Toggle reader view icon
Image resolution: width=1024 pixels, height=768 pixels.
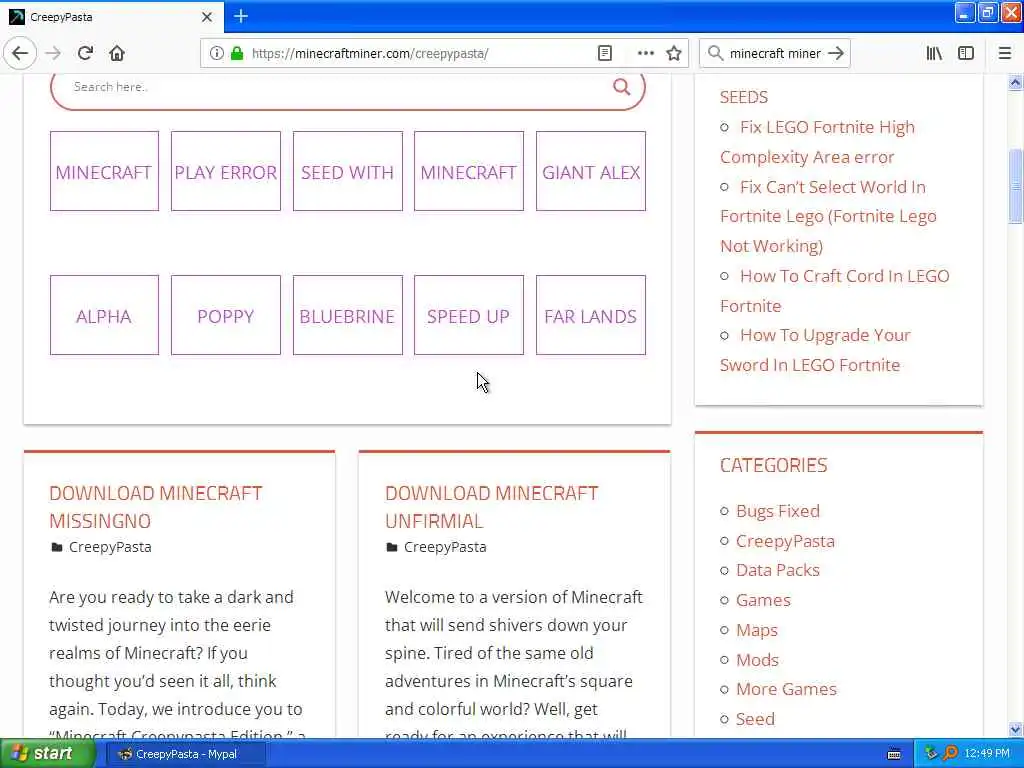click(x=605, y=53)
